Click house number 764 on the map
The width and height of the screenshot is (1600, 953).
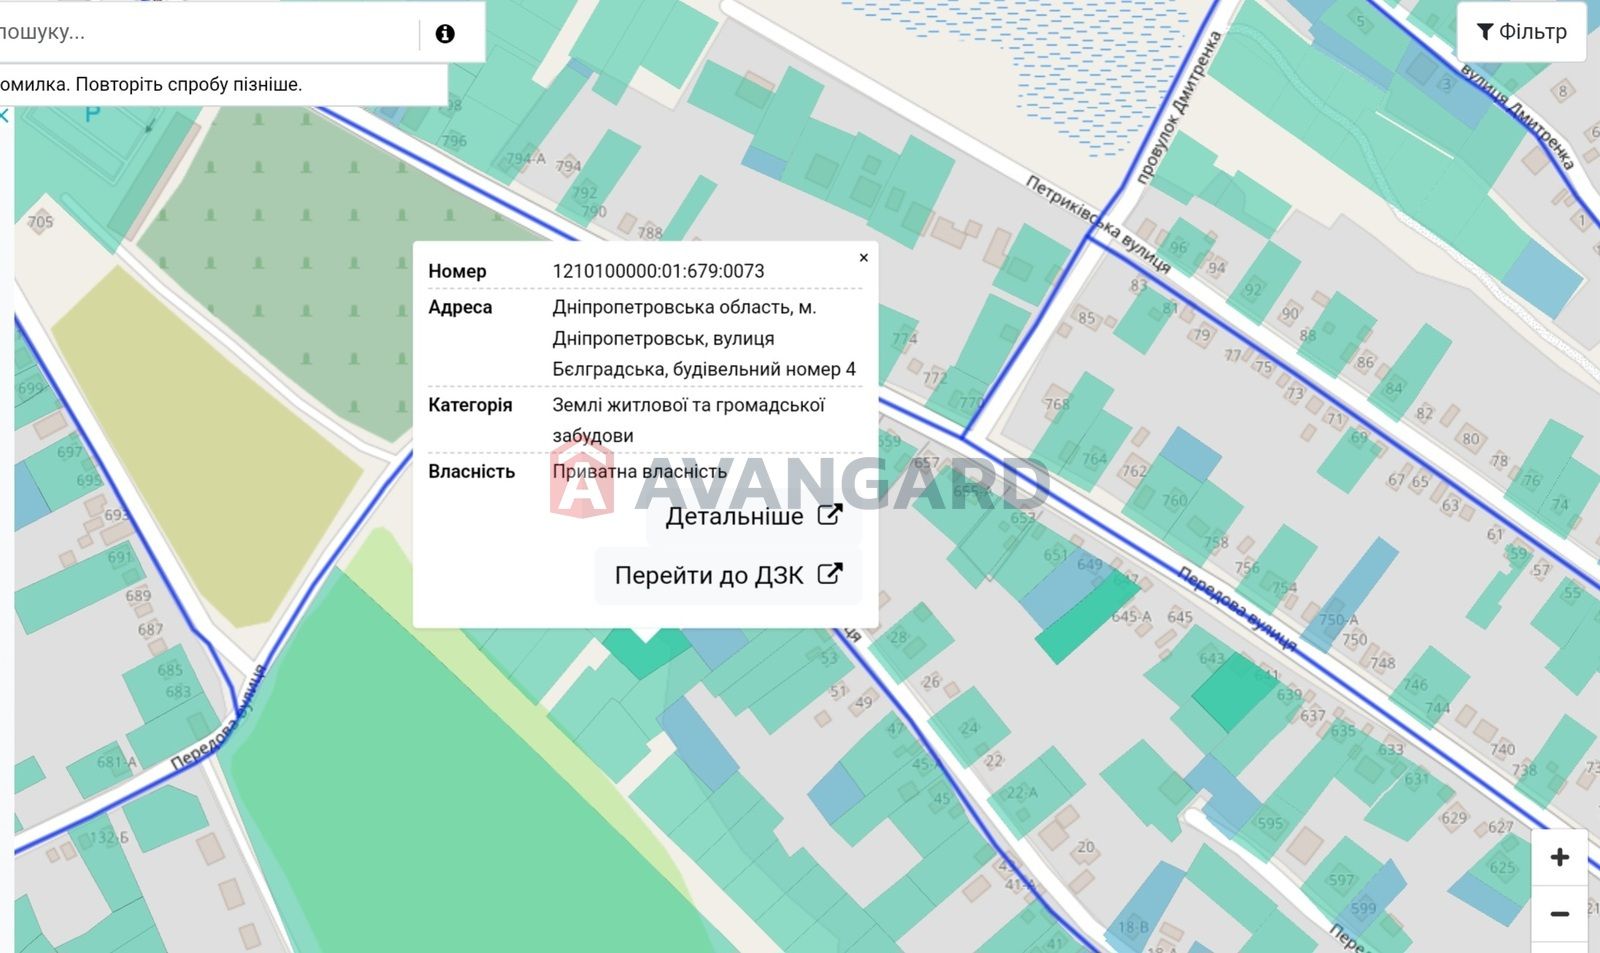(x=1094, y=459)
